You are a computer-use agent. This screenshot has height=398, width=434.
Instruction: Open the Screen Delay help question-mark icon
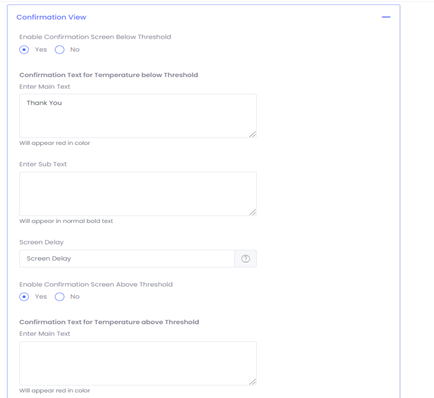click(246, 259)
